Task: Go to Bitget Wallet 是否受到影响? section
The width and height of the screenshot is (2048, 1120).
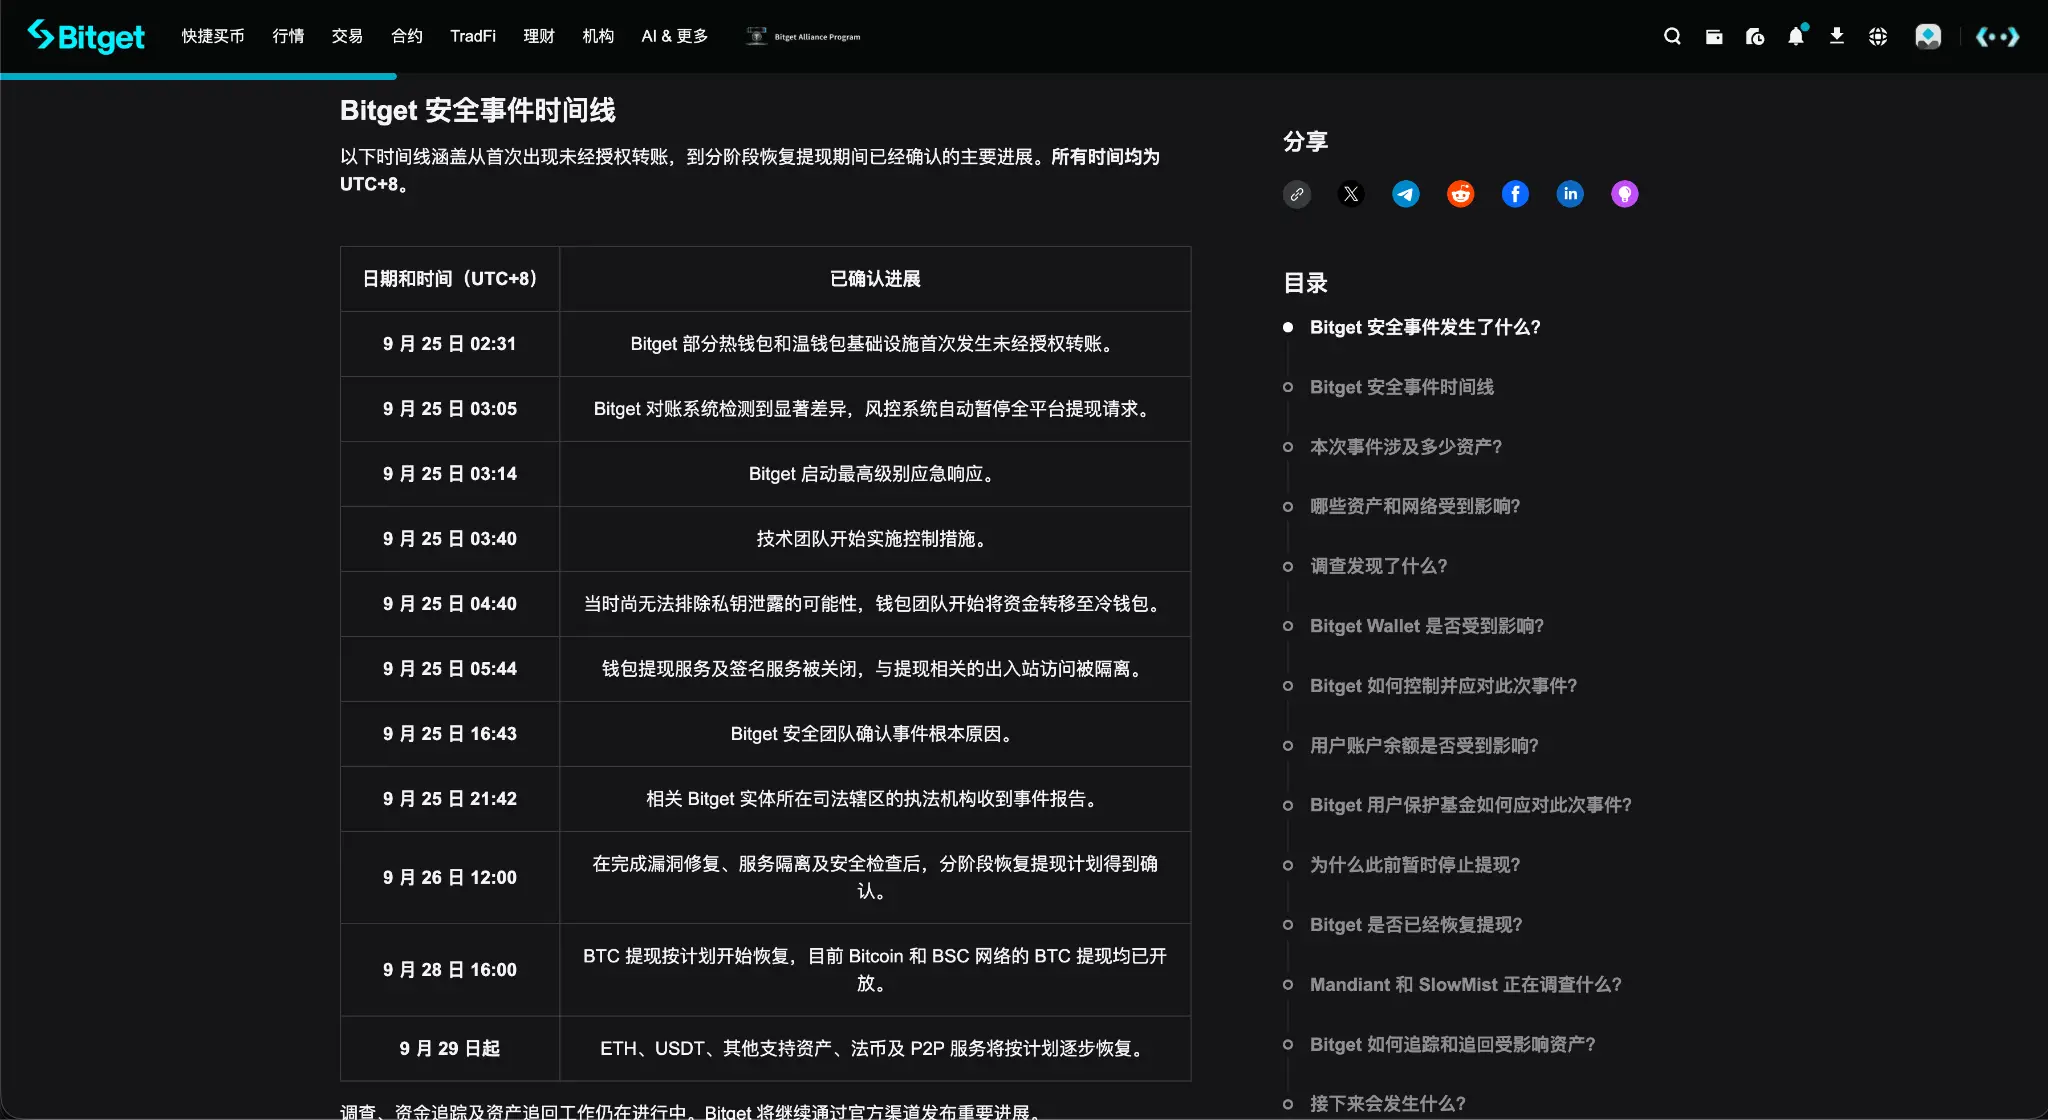Action: pyautogui.click(x=1427, y=626)
